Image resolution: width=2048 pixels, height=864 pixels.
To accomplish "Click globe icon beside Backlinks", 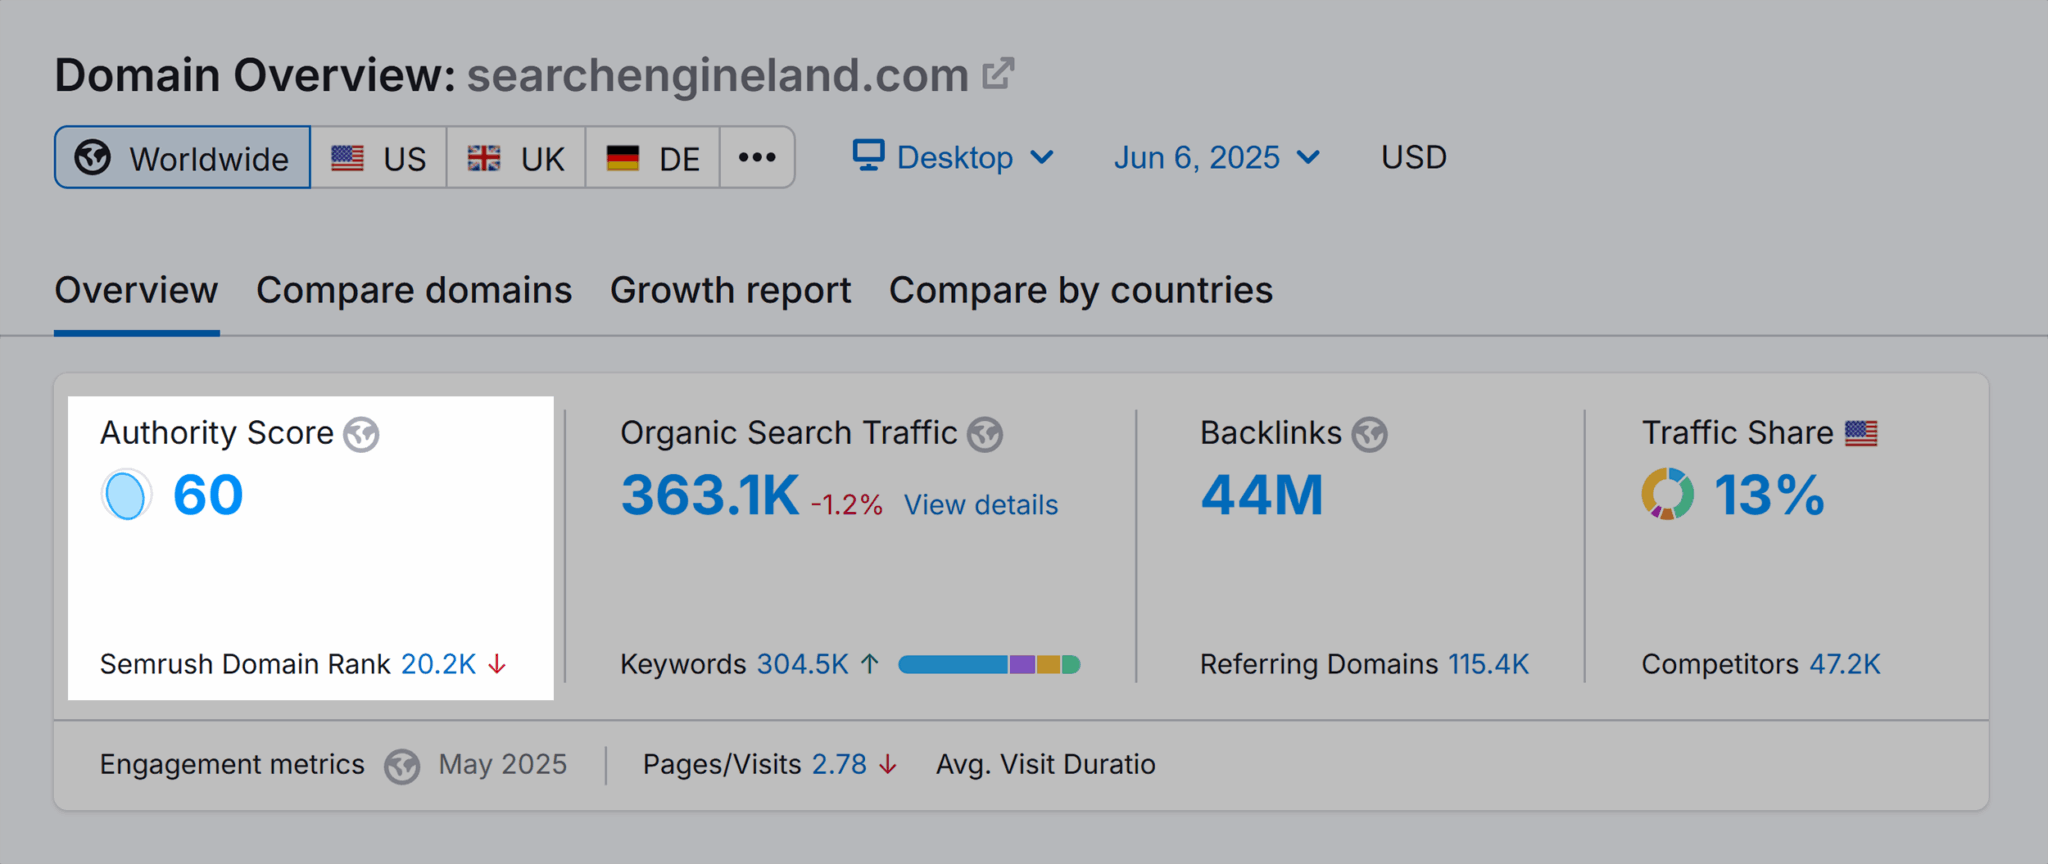I will point(1369,434).
